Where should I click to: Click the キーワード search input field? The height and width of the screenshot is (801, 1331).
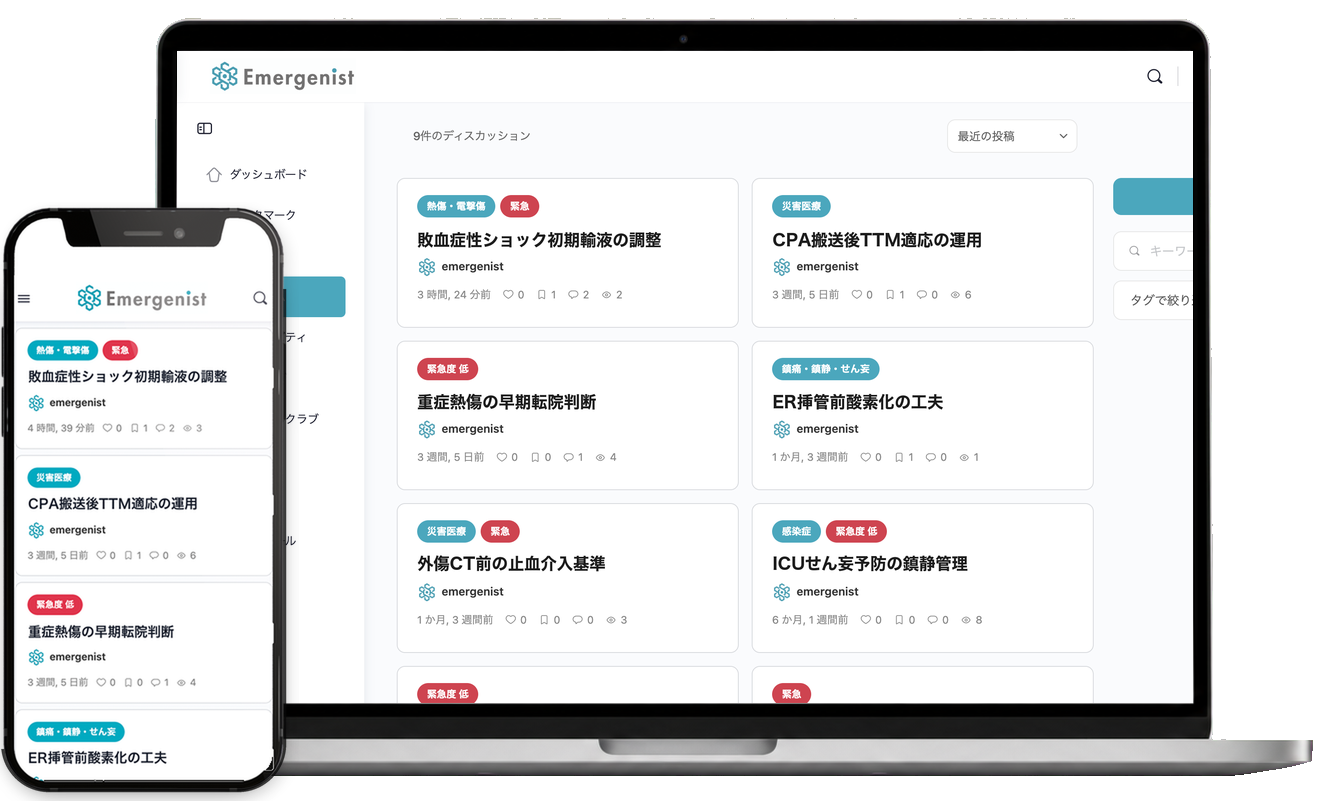coord(1153,251)
